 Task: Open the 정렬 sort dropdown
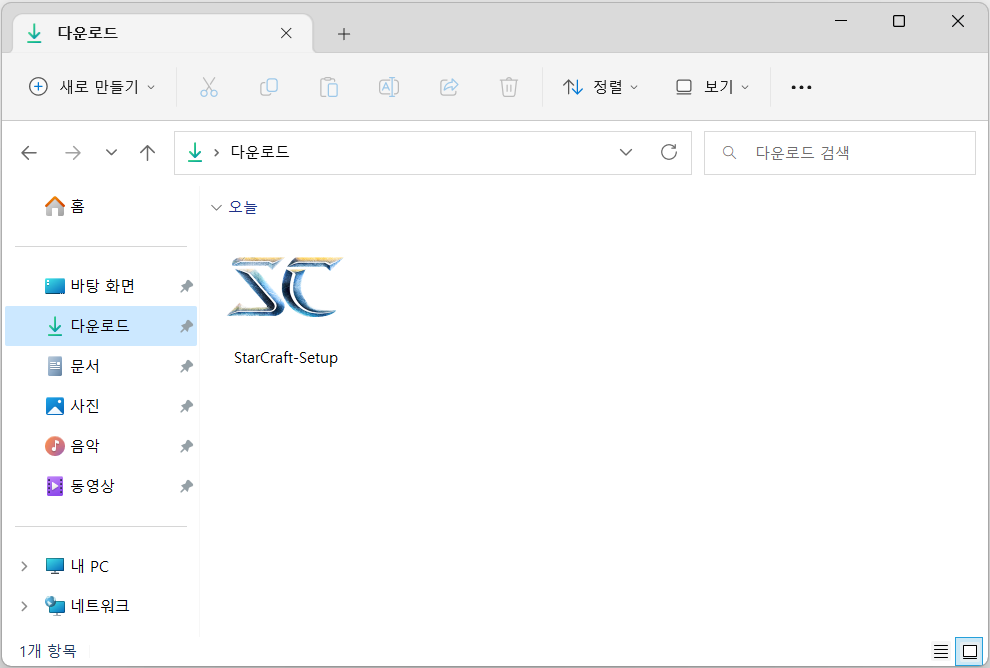pyautogui.click(x=600, y=87)
